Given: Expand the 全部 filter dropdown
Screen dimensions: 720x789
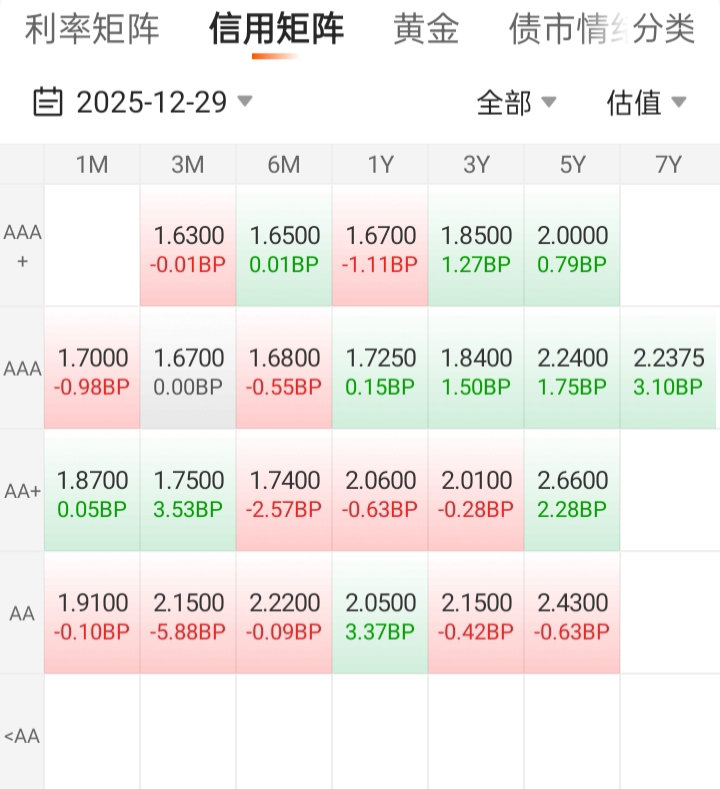Looking at the screenshot, I should coord(515,102).
